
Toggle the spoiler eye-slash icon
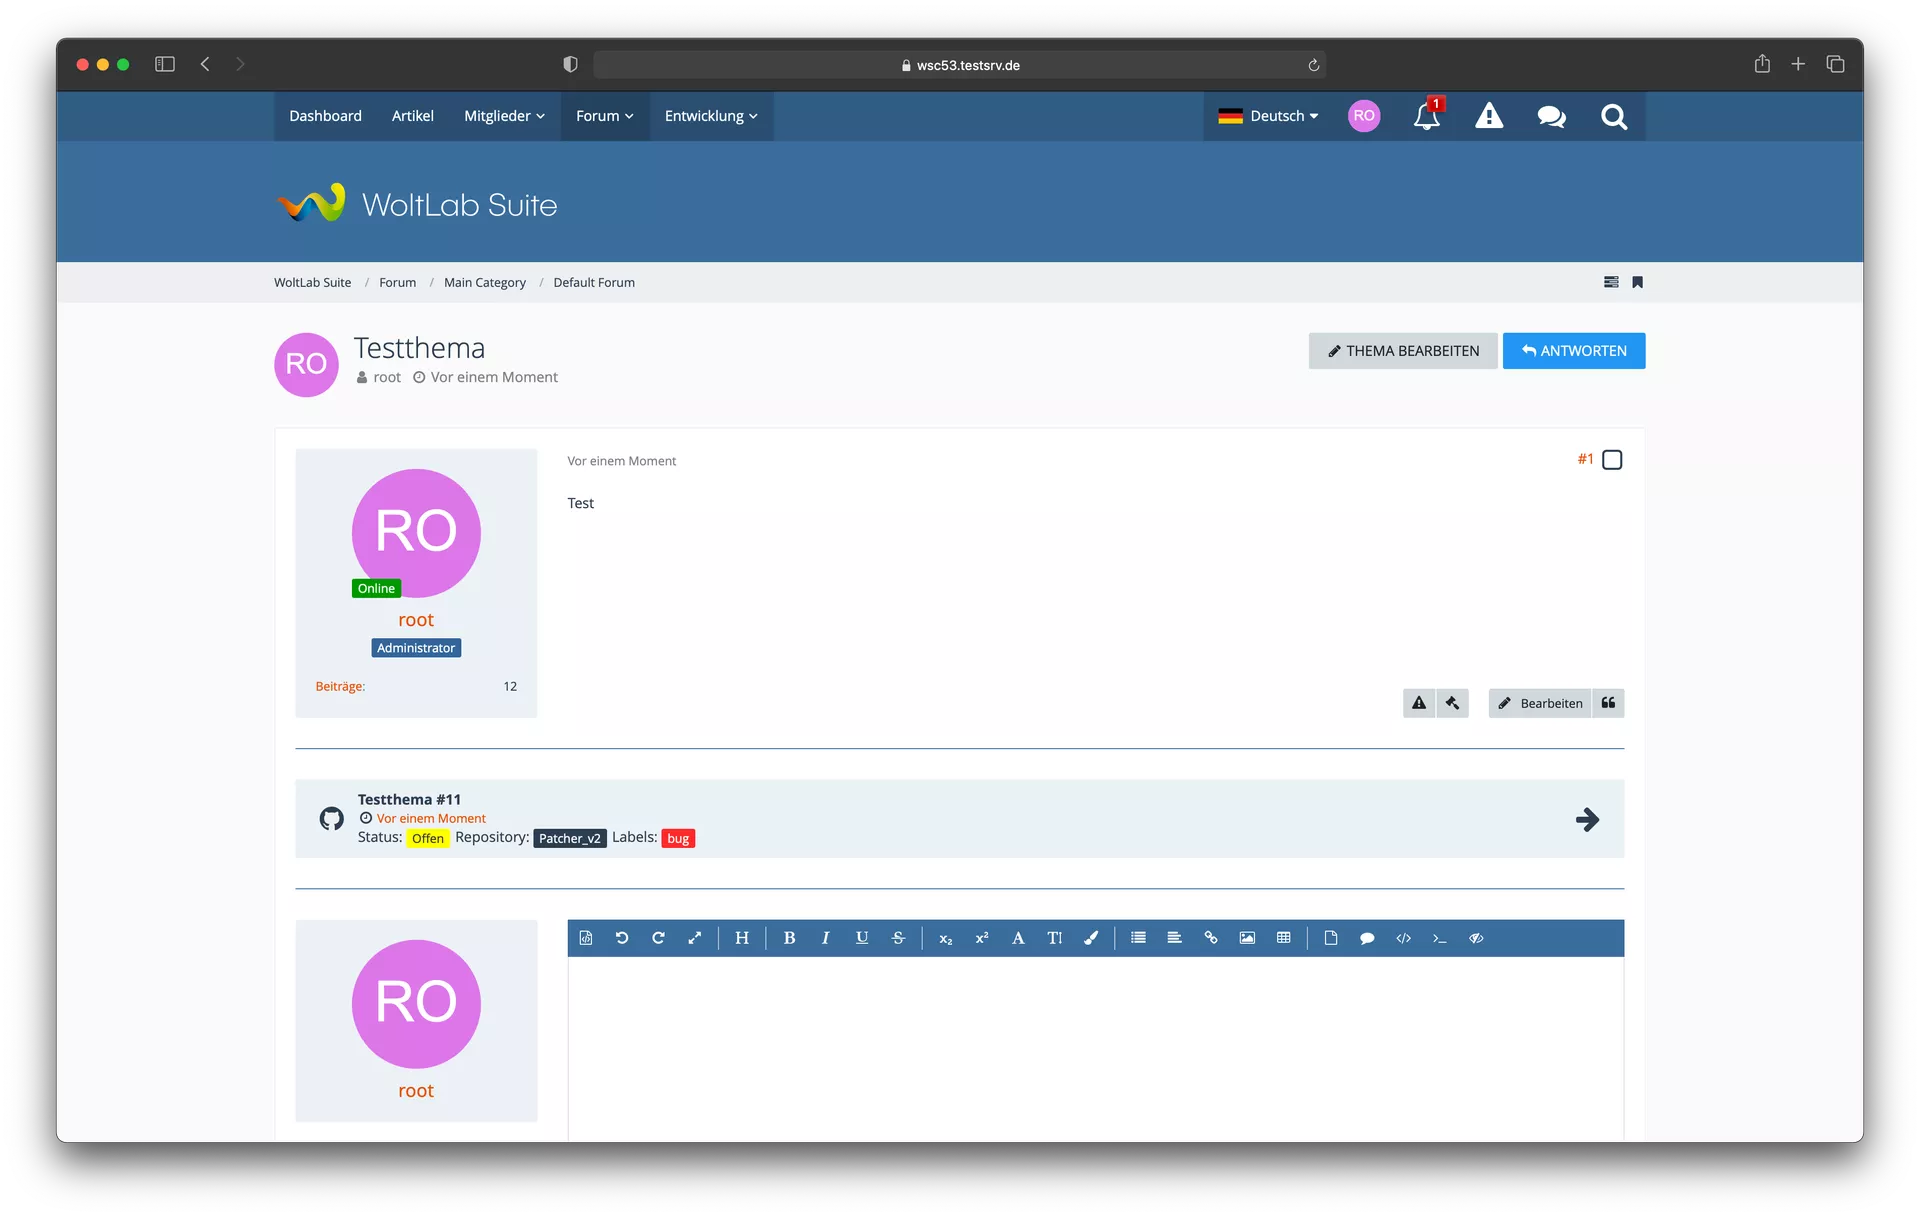click(x=1476, y=938)
